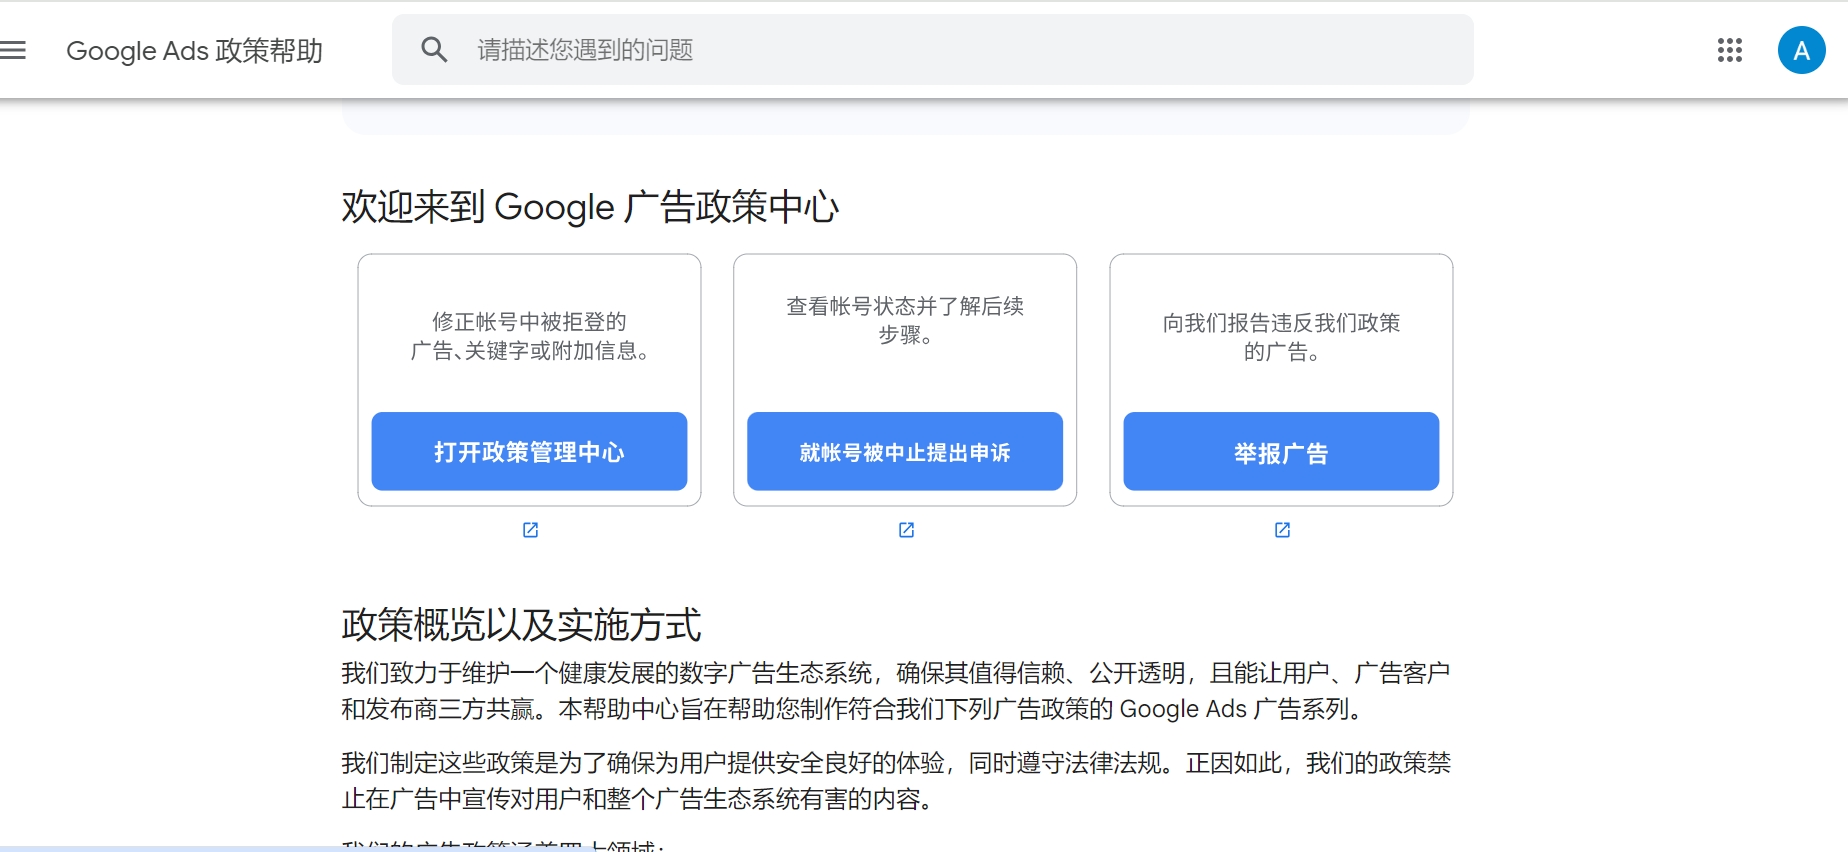Click the text 向我们报告违反我们政策的广告
This screenshot has height=852, width=1848.
click(x=1281, y=337)
